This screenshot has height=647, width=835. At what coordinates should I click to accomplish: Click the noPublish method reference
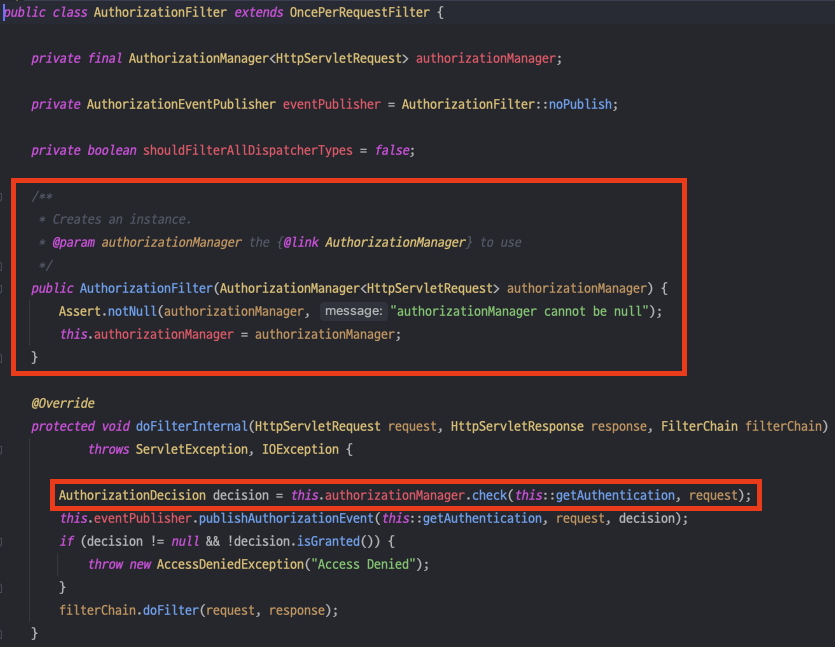[x=580, y=104]
